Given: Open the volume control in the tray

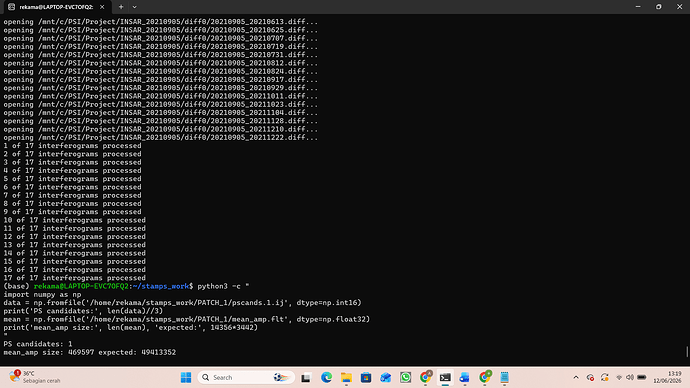Looking at the screenshot, I should pos(630,377).
